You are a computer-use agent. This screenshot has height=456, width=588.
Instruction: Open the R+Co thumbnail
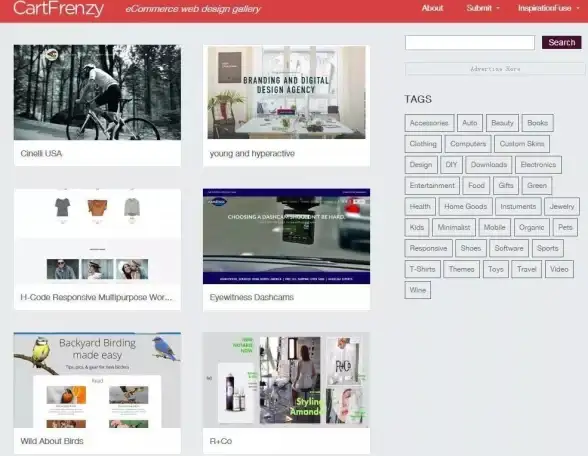[x=286, y=380]
